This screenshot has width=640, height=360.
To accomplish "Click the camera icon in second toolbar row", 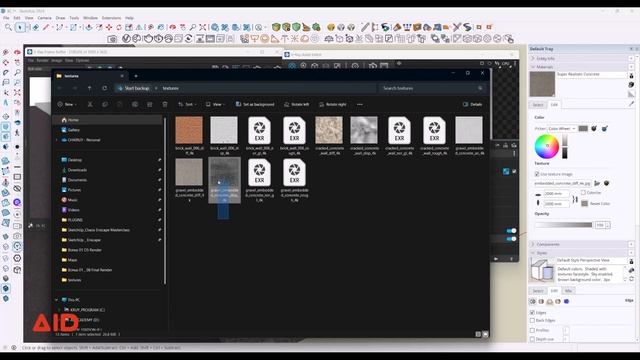I will (x=112, y=39).
